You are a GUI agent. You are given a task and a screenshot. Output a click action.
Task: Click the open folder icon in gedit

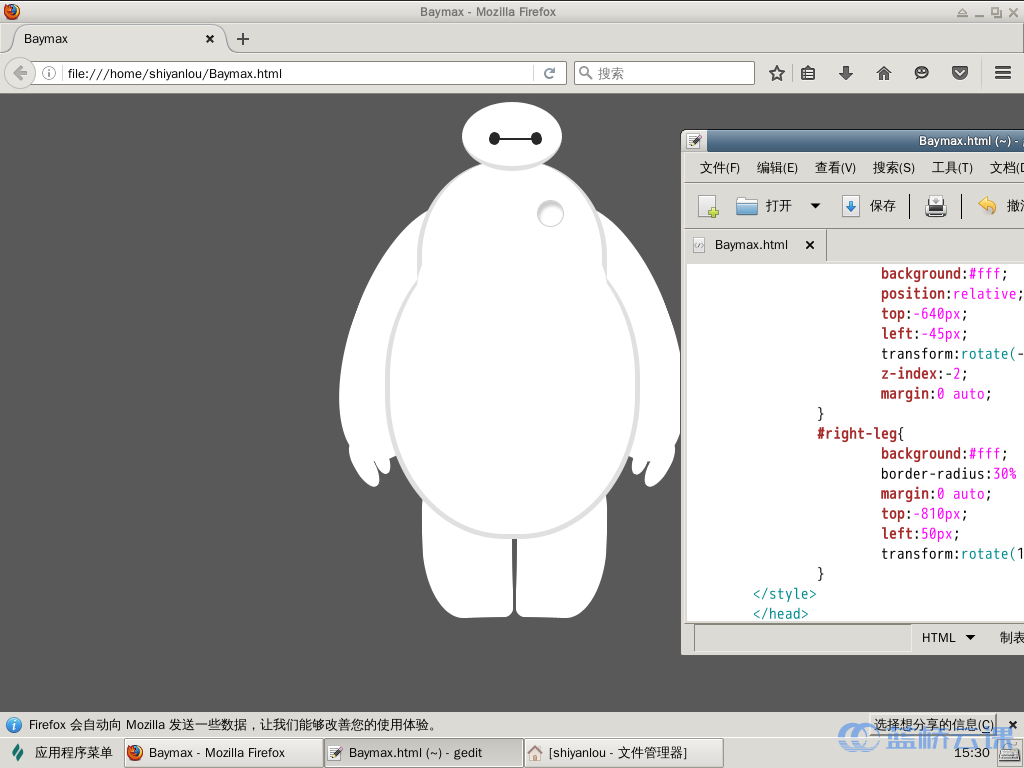click(746, 206)
